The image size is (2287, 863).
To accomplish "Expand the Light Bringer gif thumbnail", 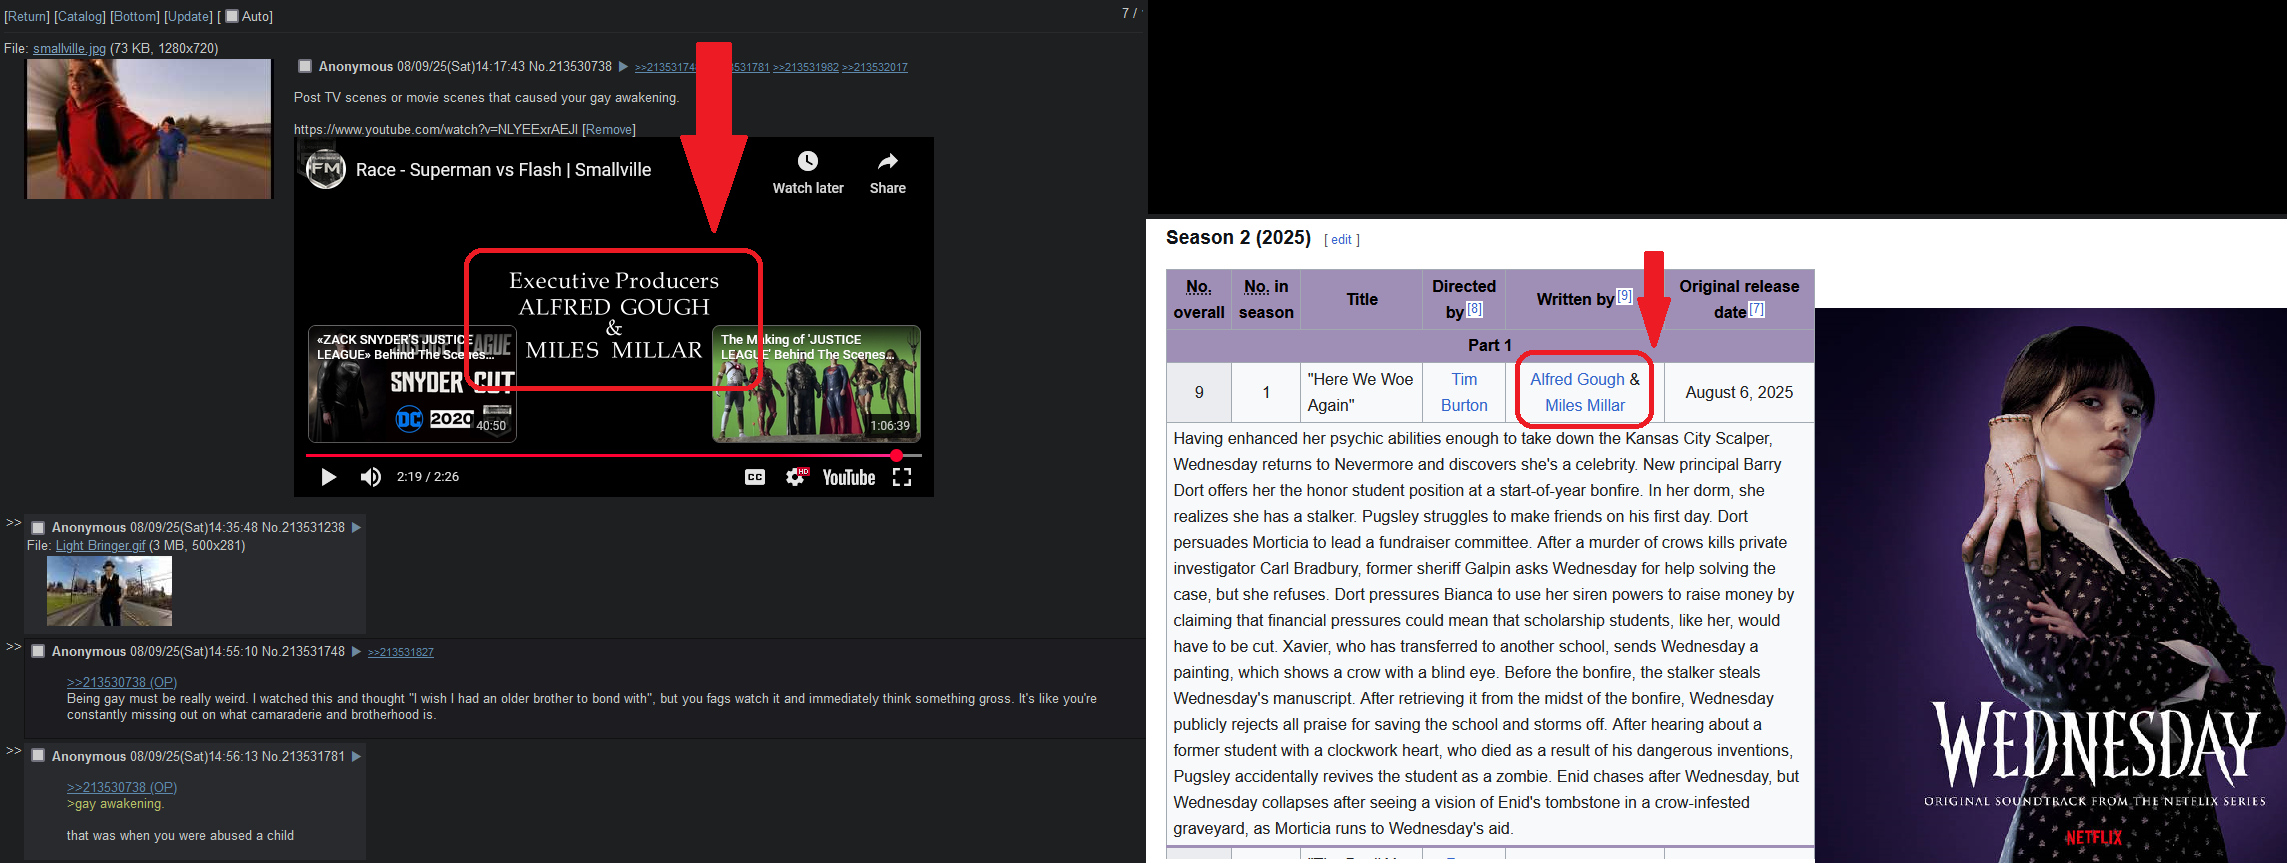I will point(109,591).
